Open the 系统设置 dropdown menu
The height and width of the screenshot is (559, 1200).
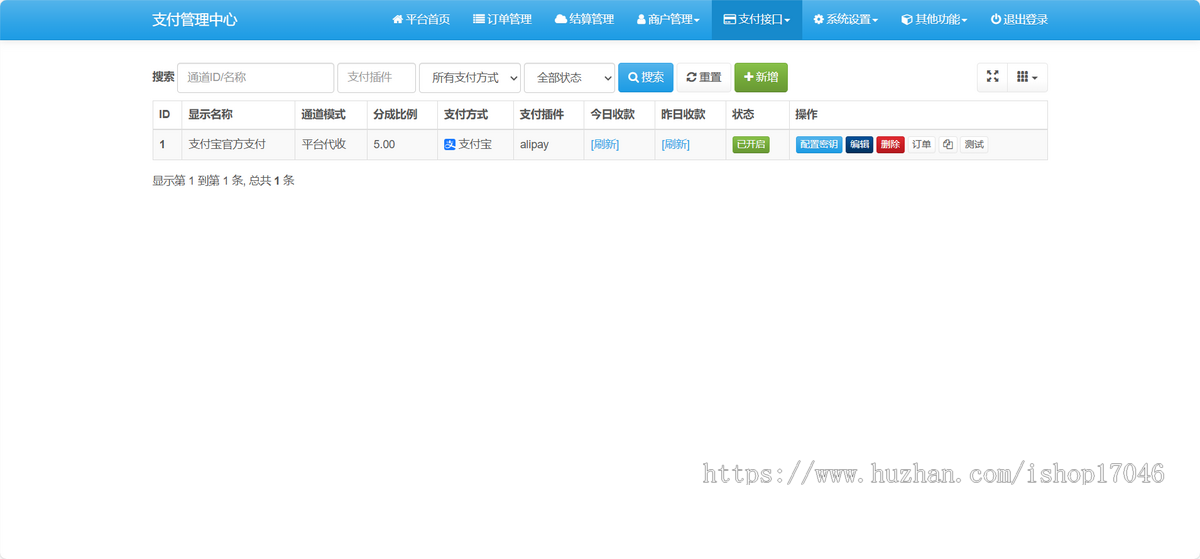[845, 20]
